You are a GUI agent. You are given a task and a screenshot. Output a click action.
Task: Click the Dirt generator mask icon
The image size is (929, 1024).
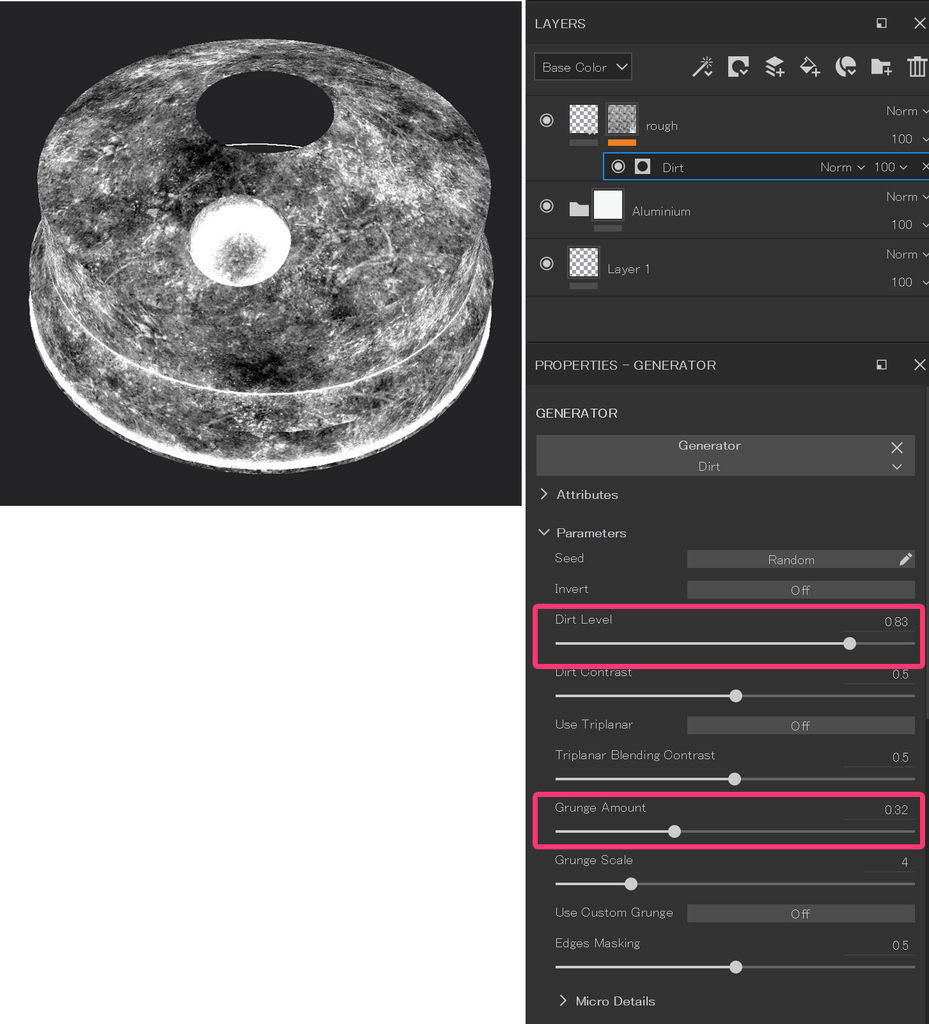[x=642, y=167]
